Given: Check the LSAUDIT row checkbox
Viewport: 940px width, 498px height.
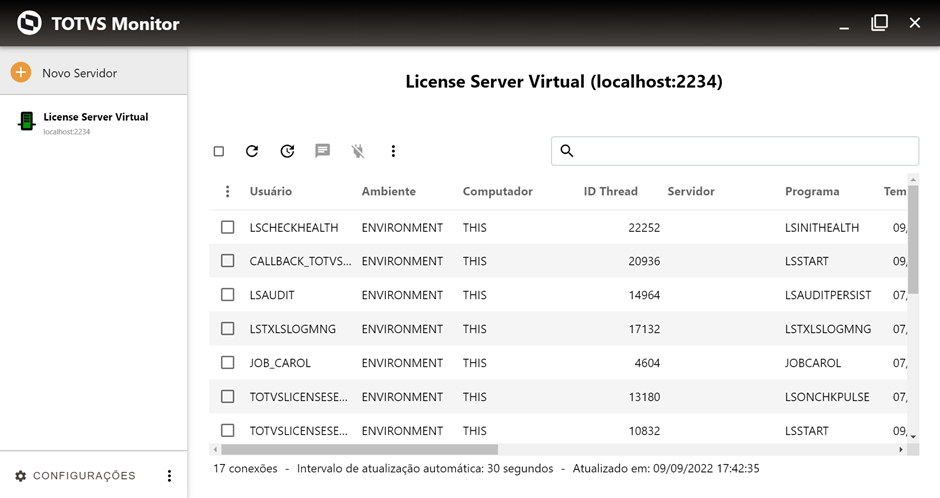Looking at the screenshot, I should click(228, 295).
